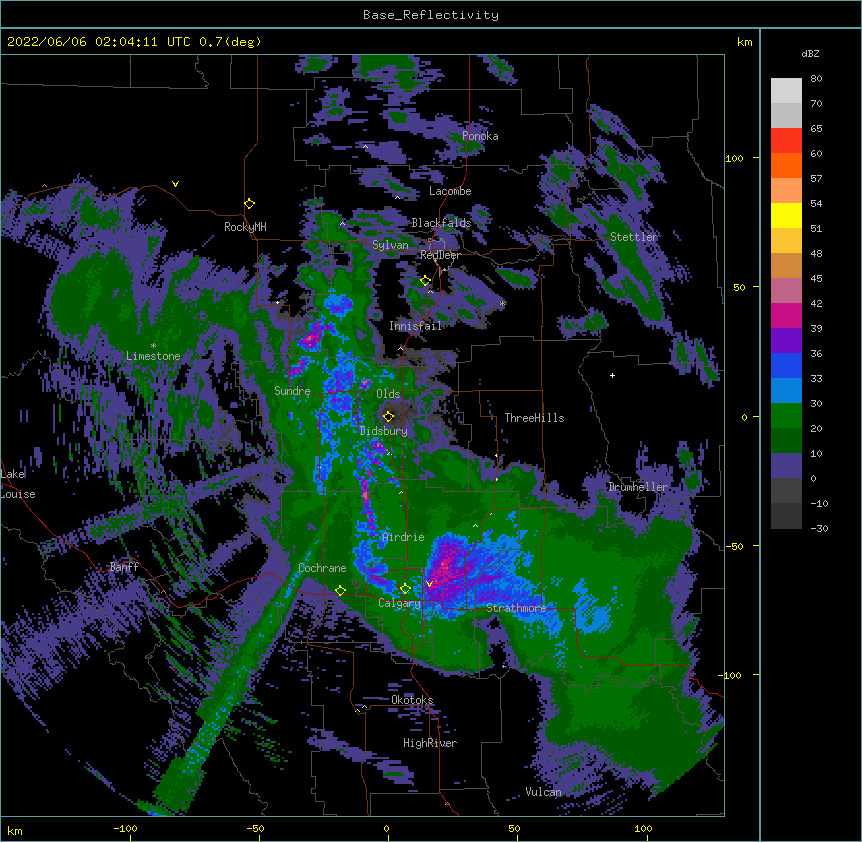Click the Banff label
862x842 pixels.
pyautogui.click(x=124, y=567)
